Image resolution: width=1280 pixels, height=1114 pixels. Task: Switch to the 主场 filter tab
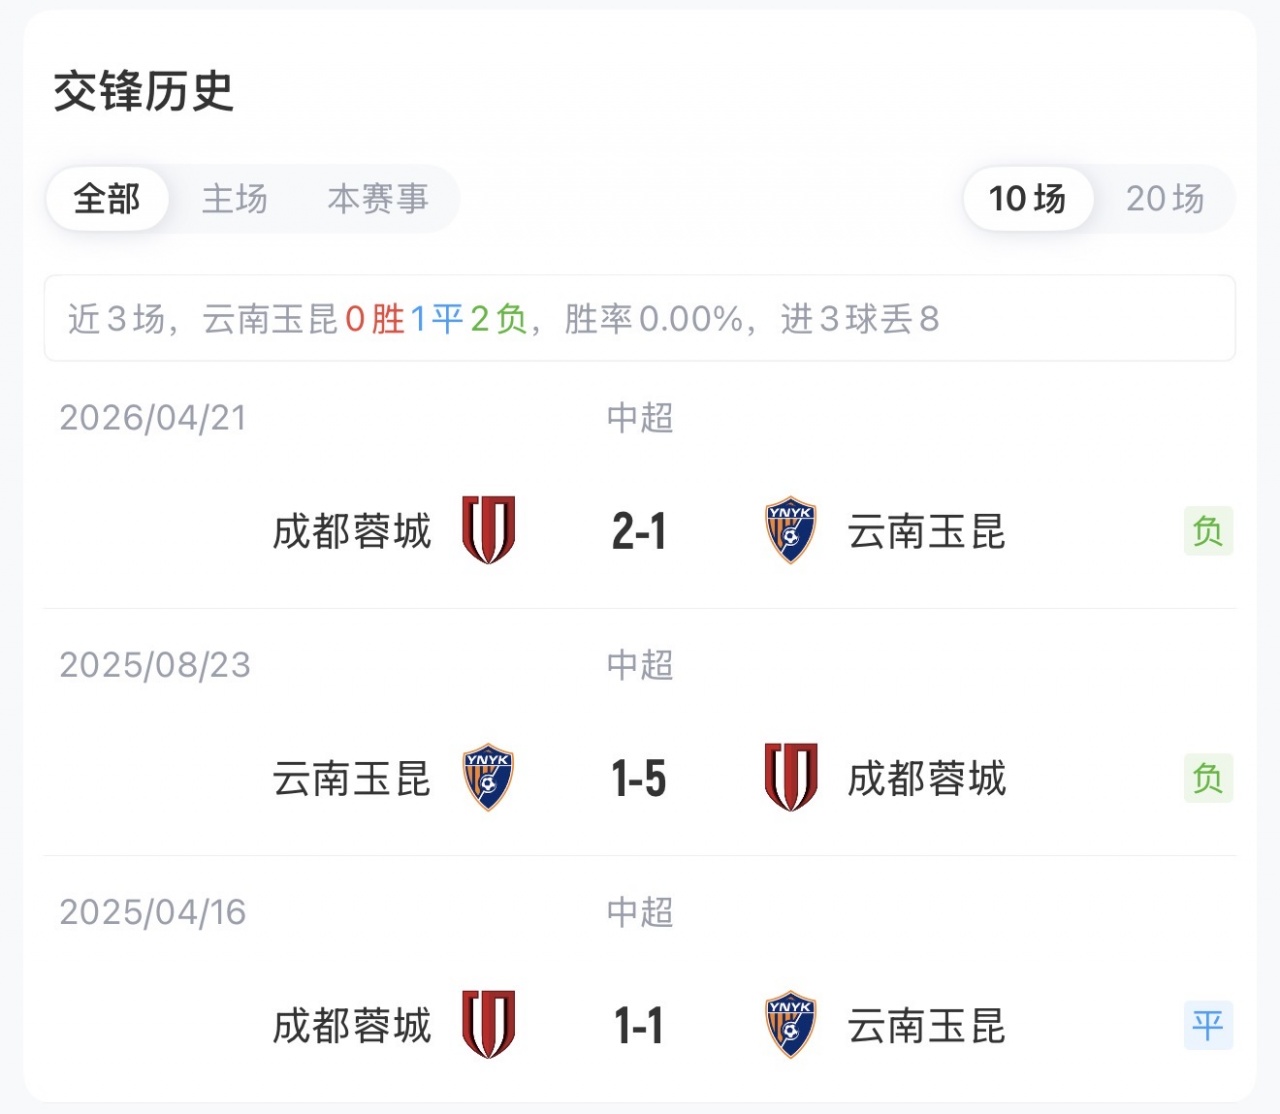click(235, 198)
